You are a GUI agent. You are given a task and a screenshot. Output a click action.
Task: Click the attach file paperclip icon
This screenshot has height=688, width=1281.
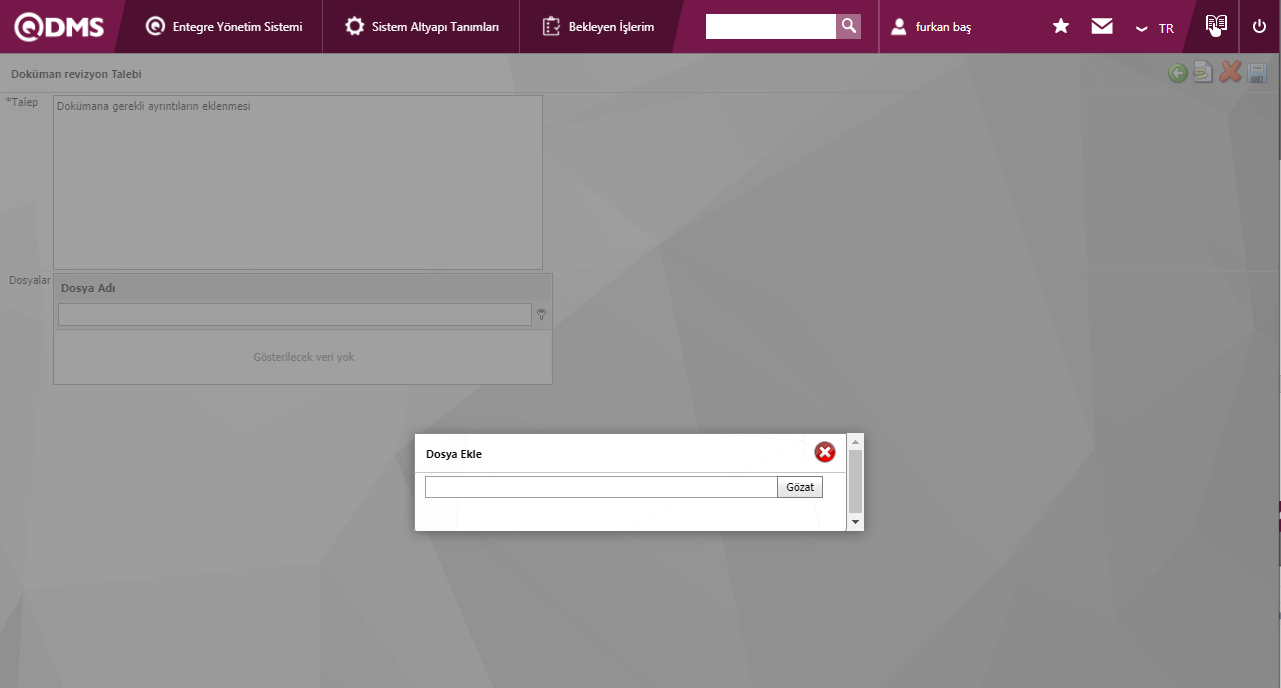(1204, 72)
